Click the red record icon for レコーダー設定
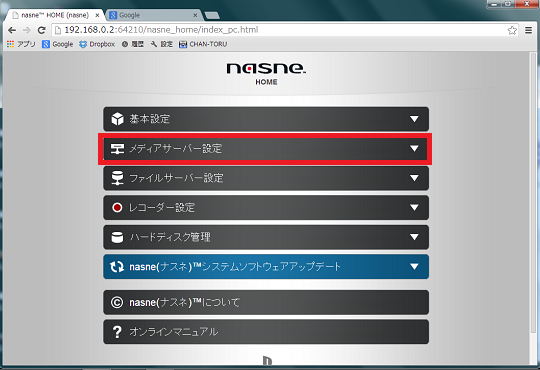This screenshot has width=540, height=370. 117,207
